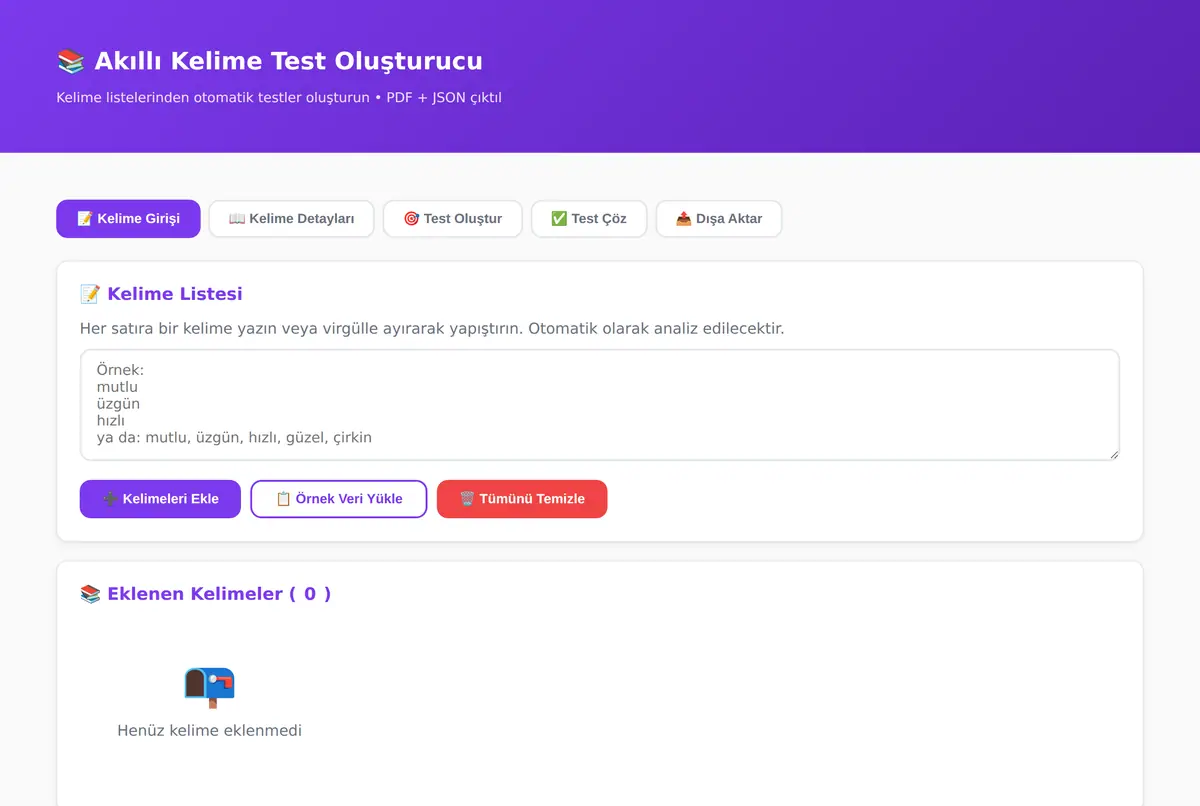Viewport: 1200px width, 806px height.
Task: Click the Eklenen Kelimeler ( 0 ) heading
Action: 219,594
